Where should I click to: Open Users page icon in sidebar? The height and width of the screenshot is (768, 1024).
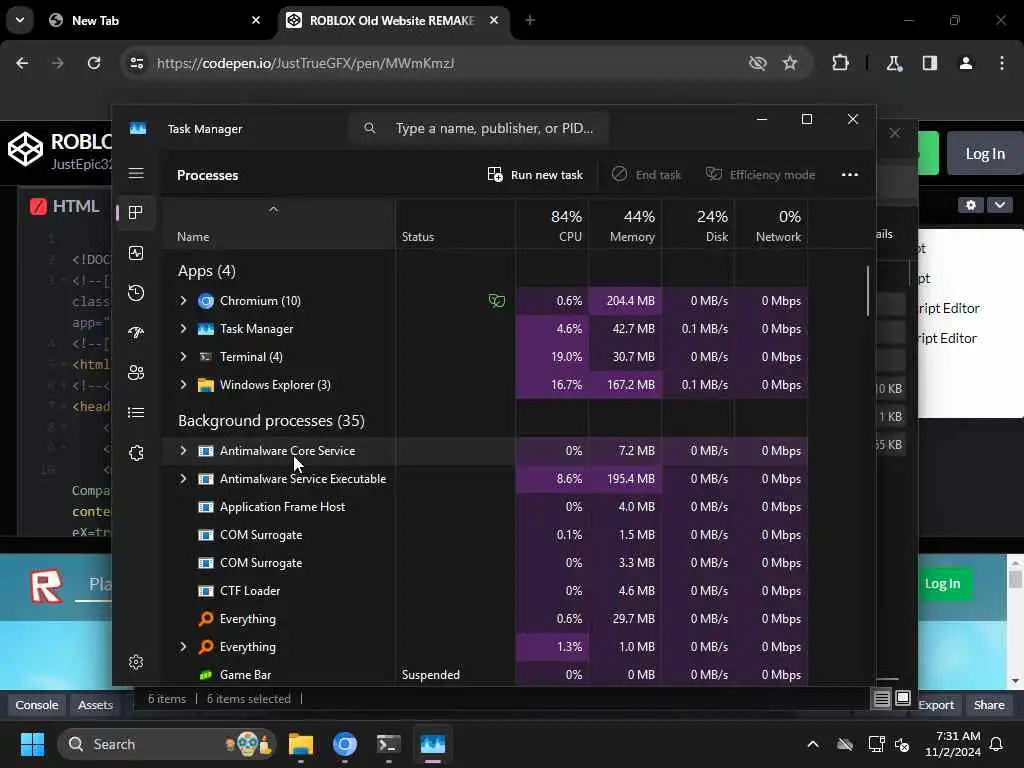coord(136,373)
